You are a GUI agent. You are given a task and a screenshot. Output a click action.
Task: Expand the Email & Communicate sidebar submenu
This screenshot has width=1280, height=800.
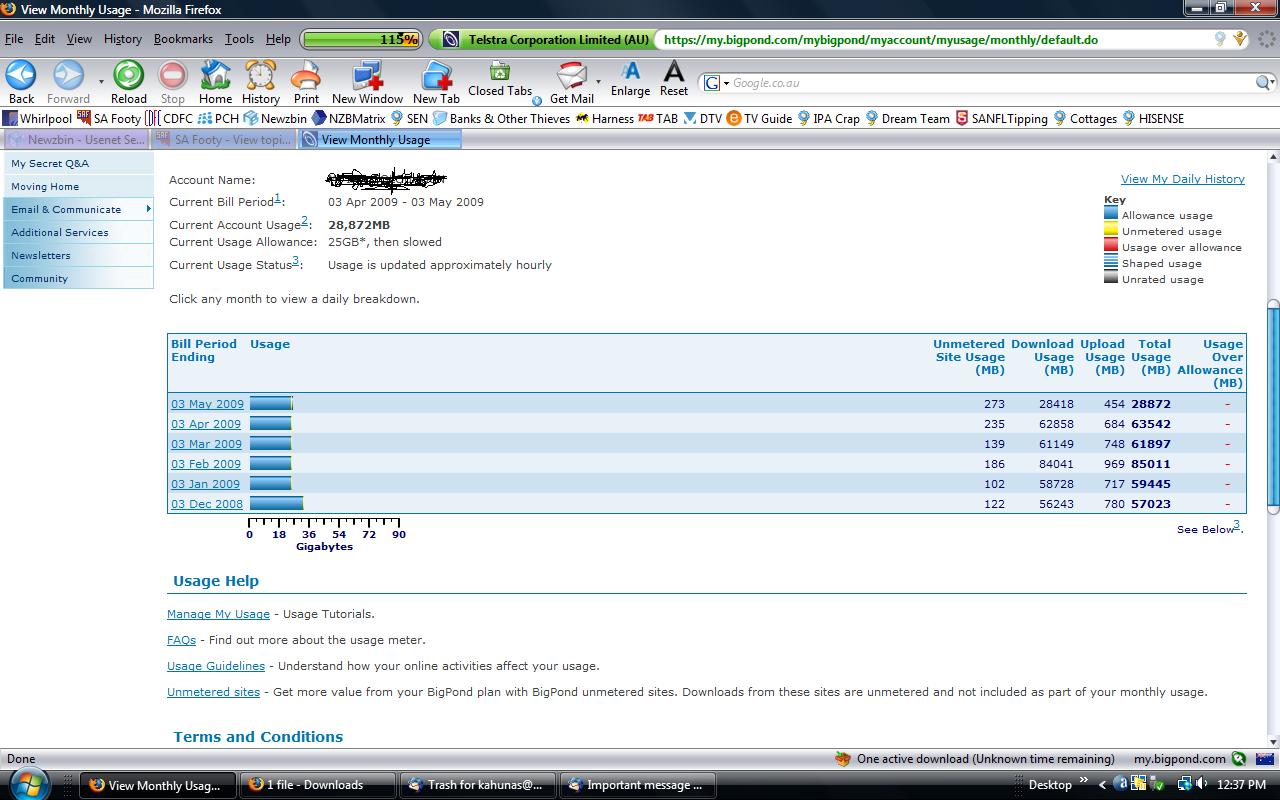148,209
